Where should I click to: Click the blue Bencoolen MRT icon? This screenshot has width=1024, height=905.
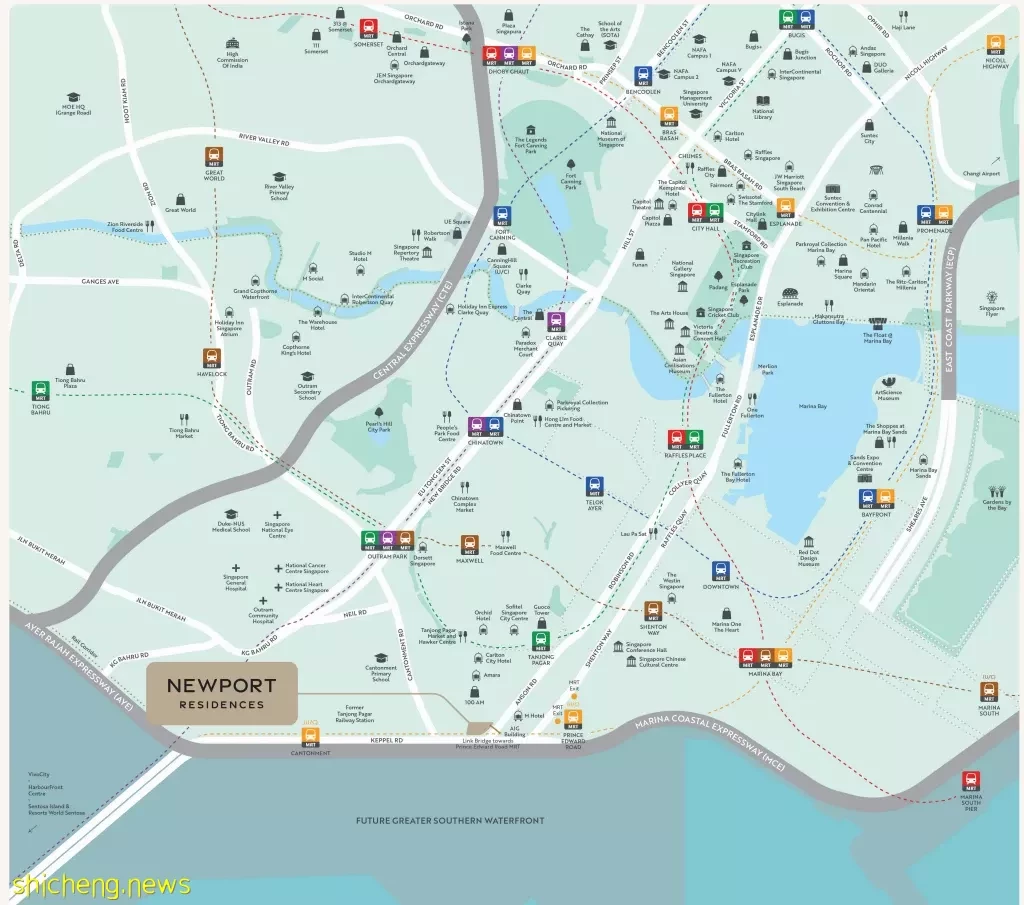pos(643,76)
